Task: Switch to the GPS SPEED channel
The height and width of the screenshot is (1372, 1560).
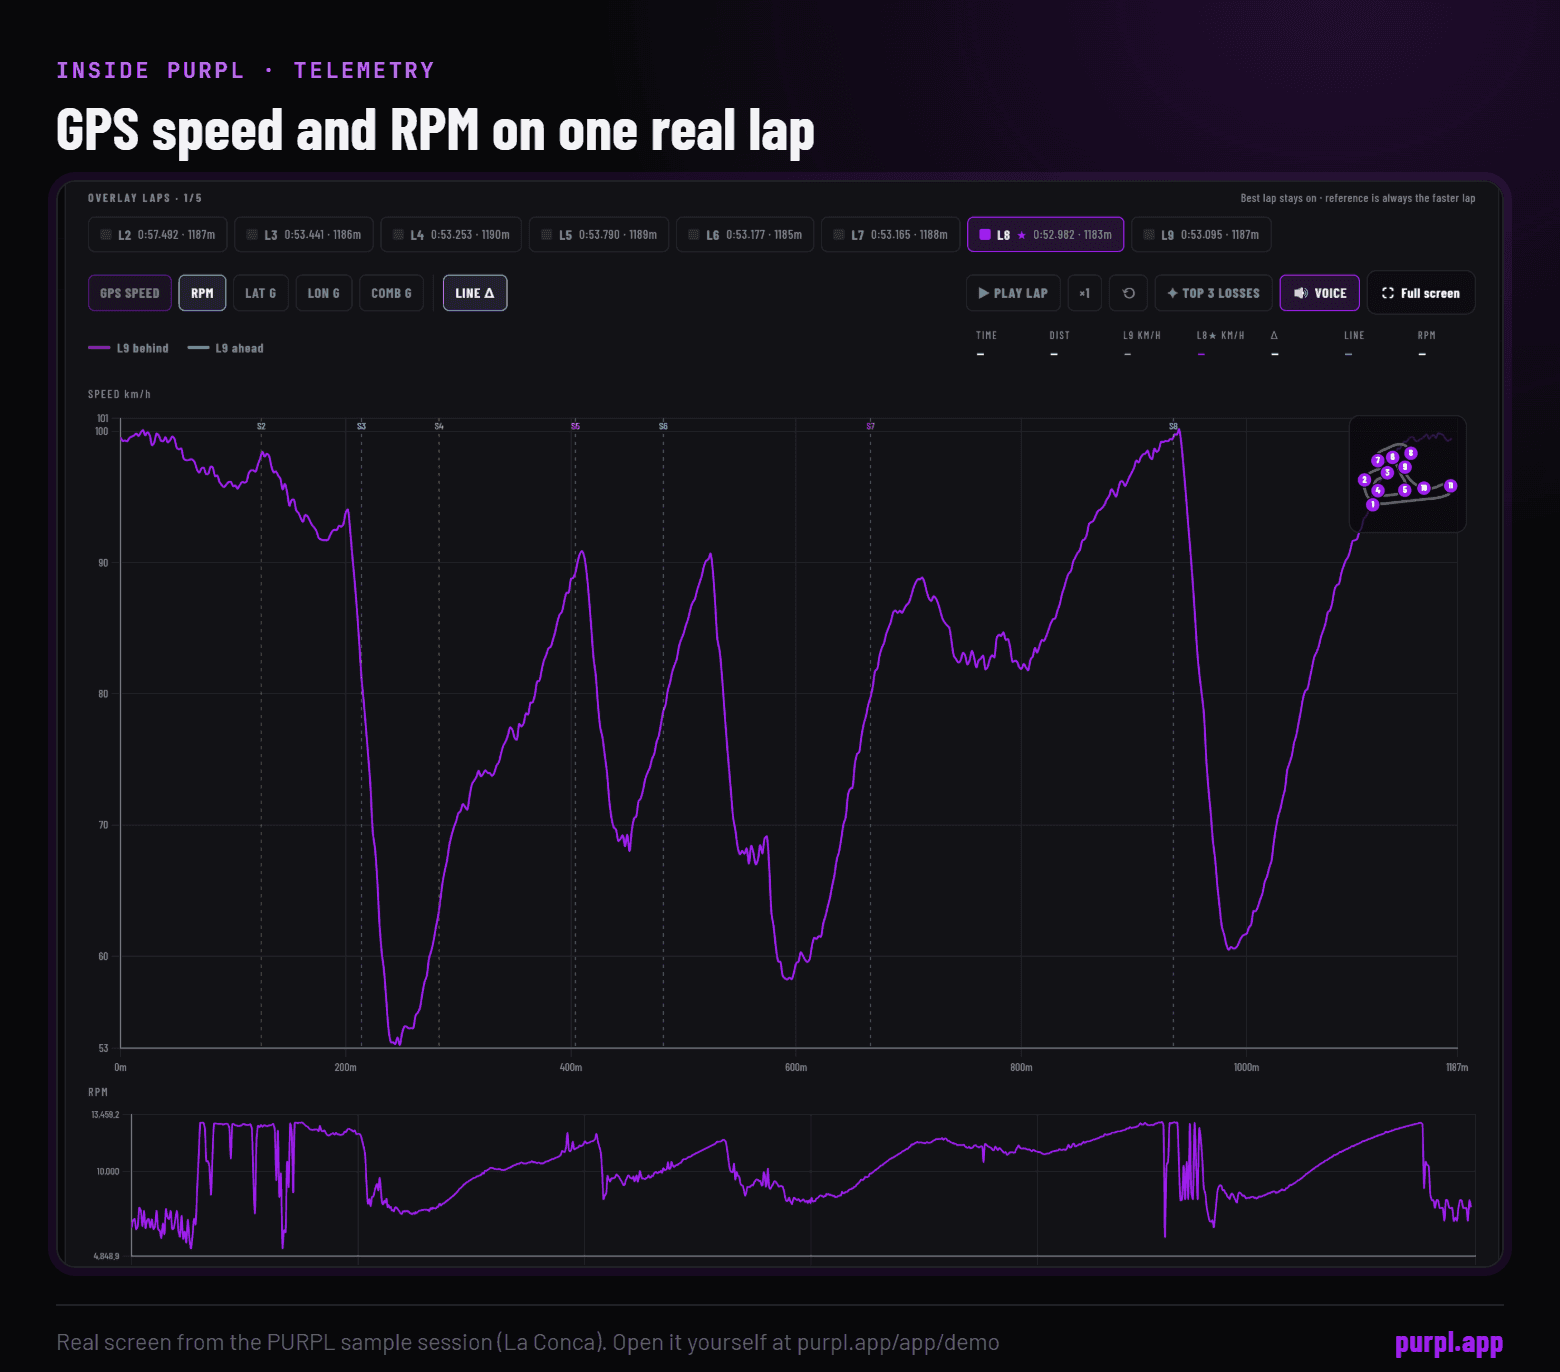Action: pos(130,293)
